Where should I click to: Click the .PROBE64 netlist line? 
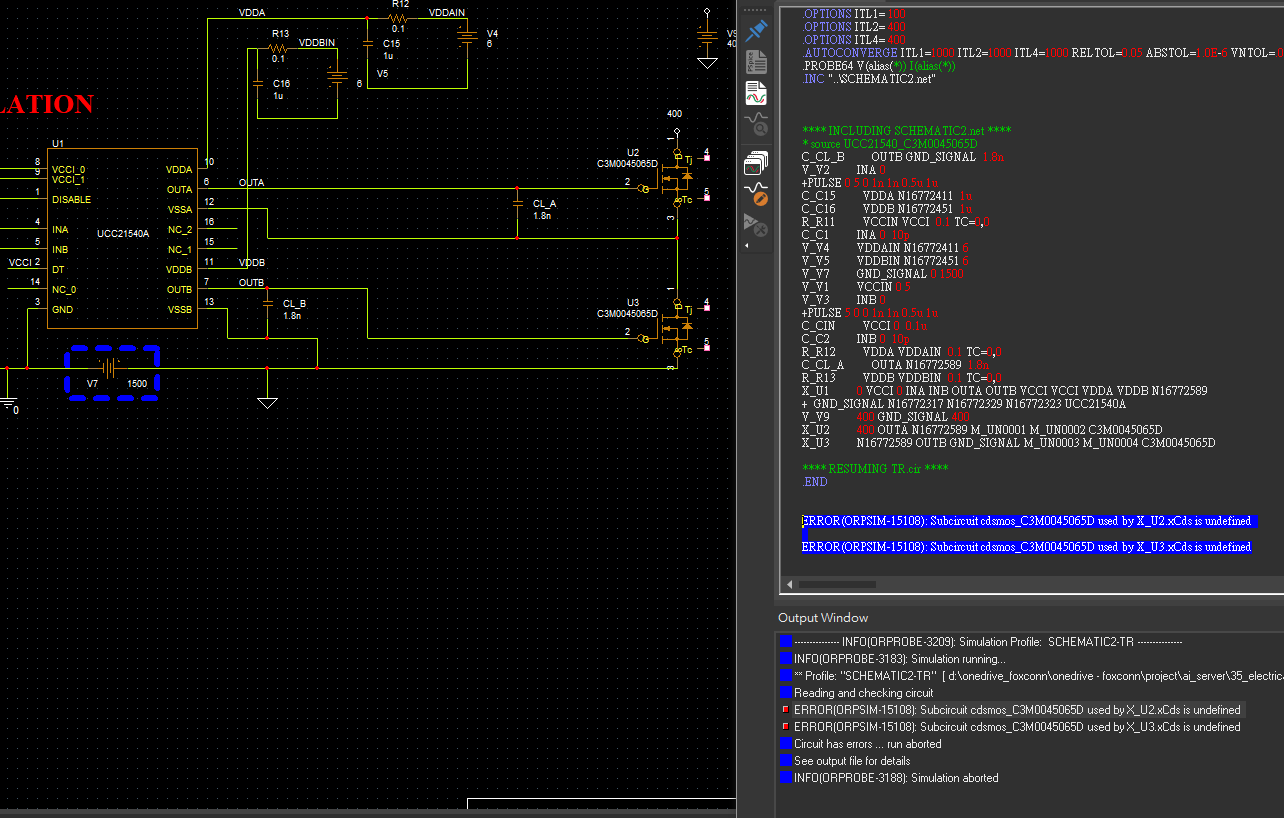point(879,66)
